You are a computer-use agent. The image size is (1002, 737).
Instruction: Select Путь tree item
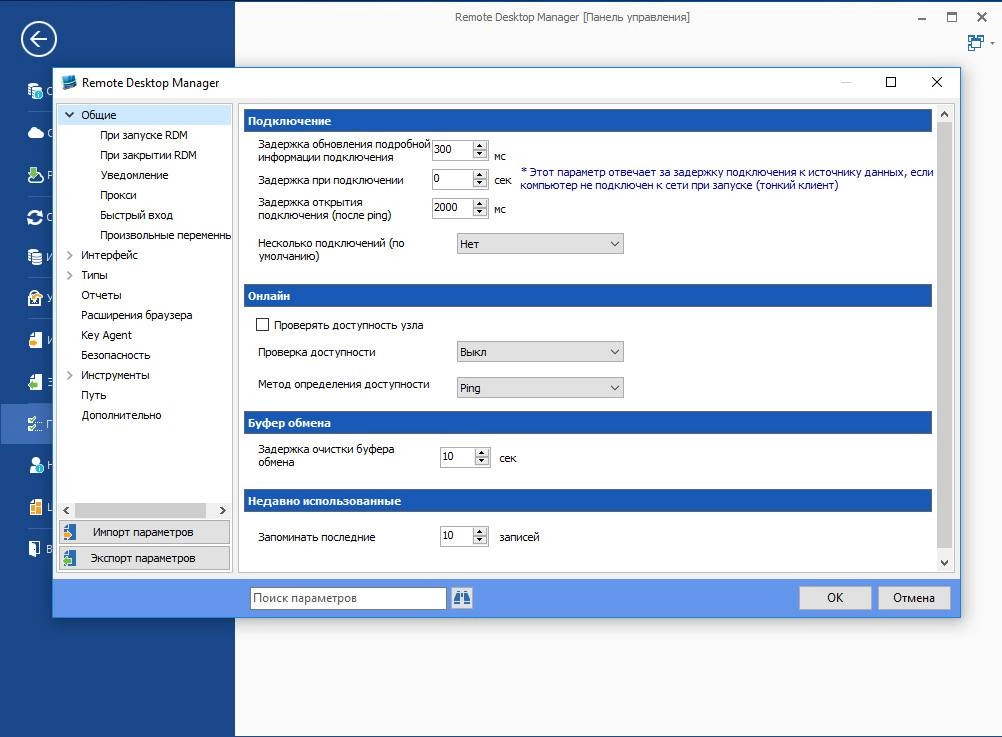(x=93, y=395)
